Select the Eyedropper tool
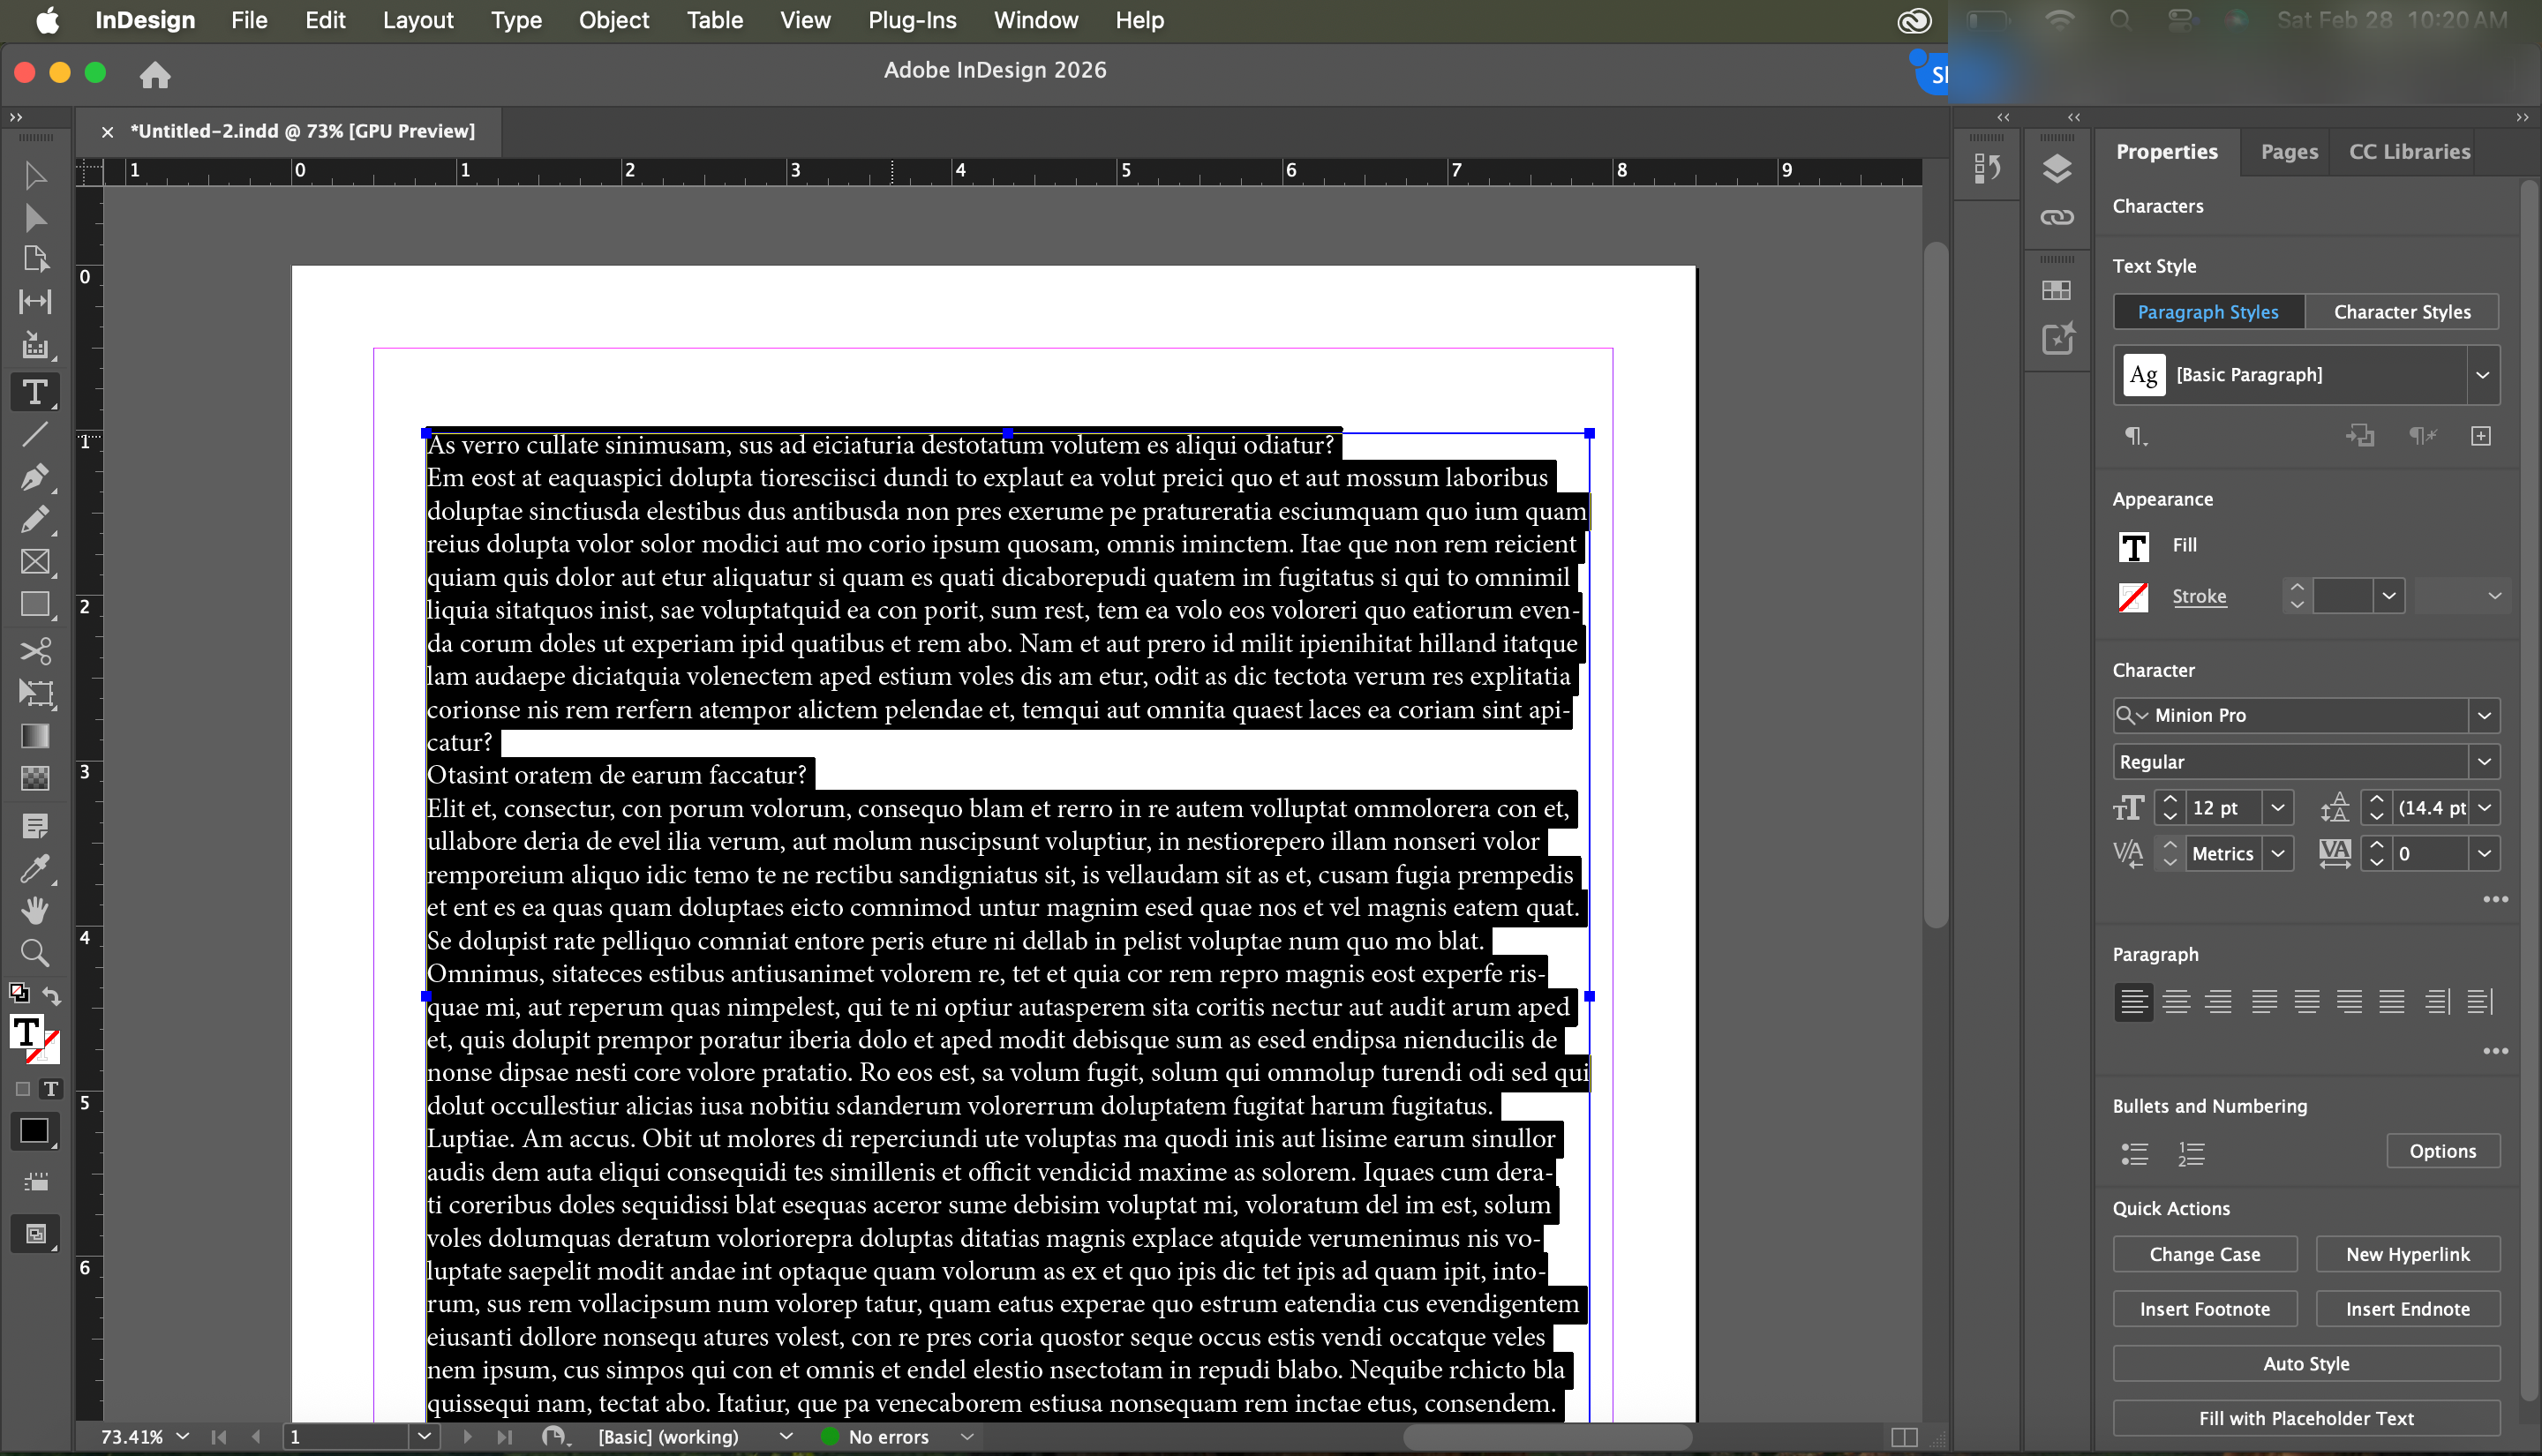The image size is (2542, 1456). click(x=35, y=868)
